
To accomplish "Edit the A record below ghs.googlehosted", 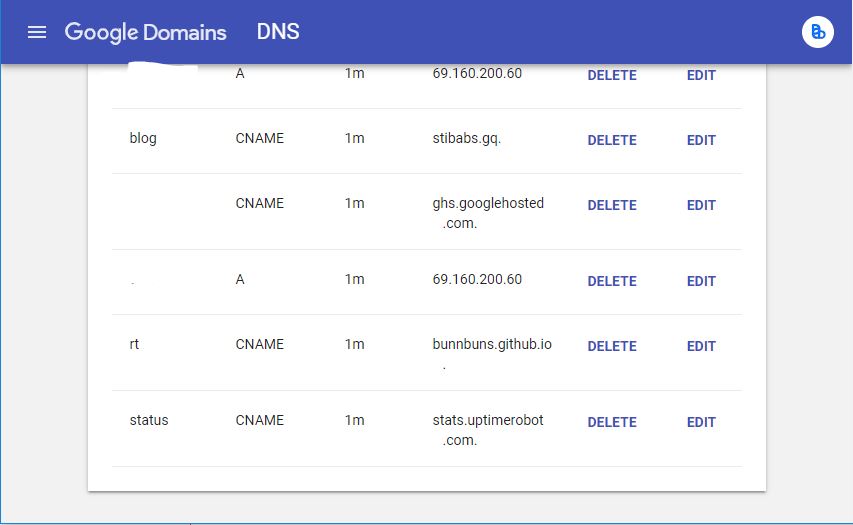I will tap(701, 282).
